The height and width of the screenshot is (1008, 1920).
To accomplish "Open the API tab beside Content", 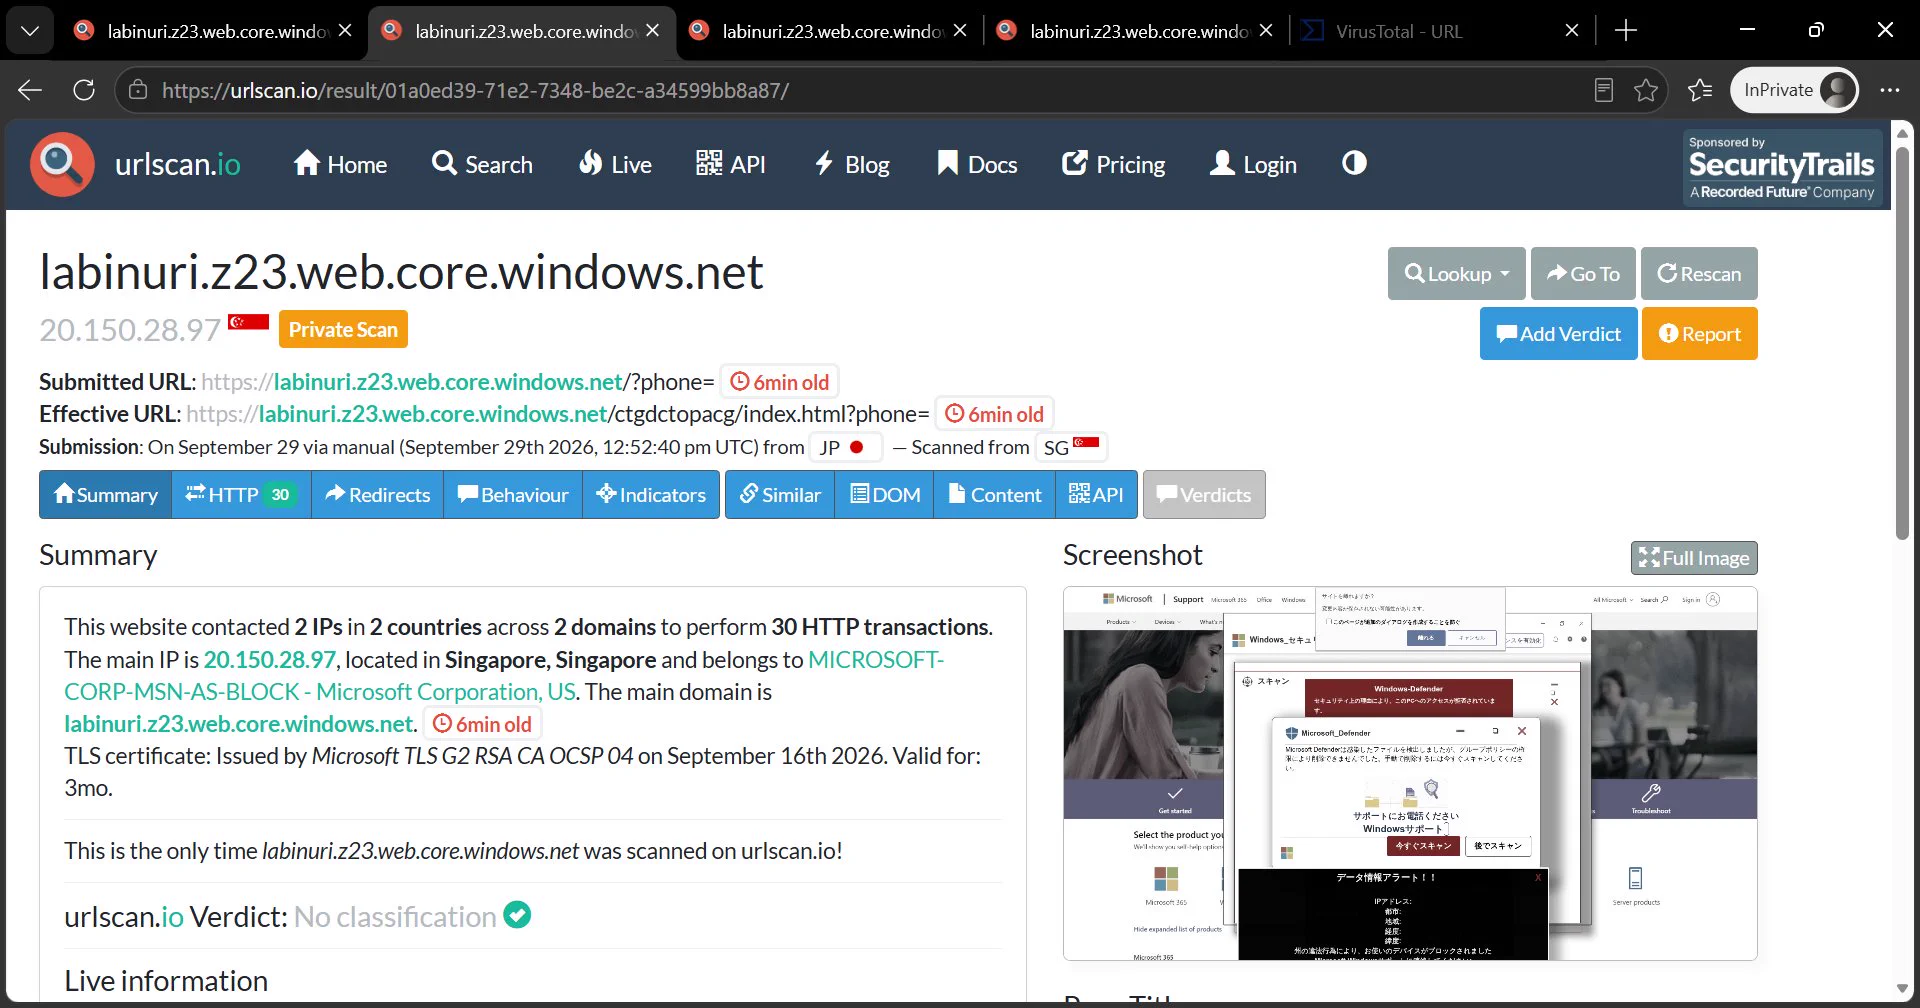I will [1096, 495].
